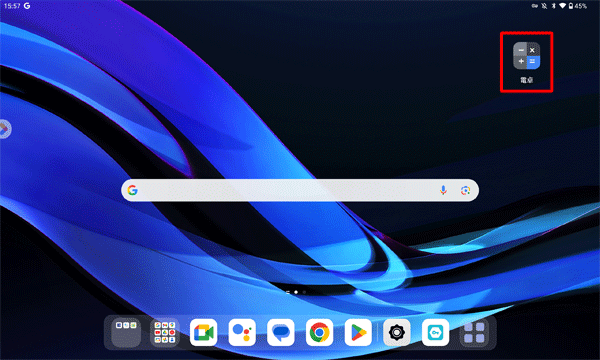Open the Messages app in the dock
Viewport: 600px width, 360px height.
281,332
